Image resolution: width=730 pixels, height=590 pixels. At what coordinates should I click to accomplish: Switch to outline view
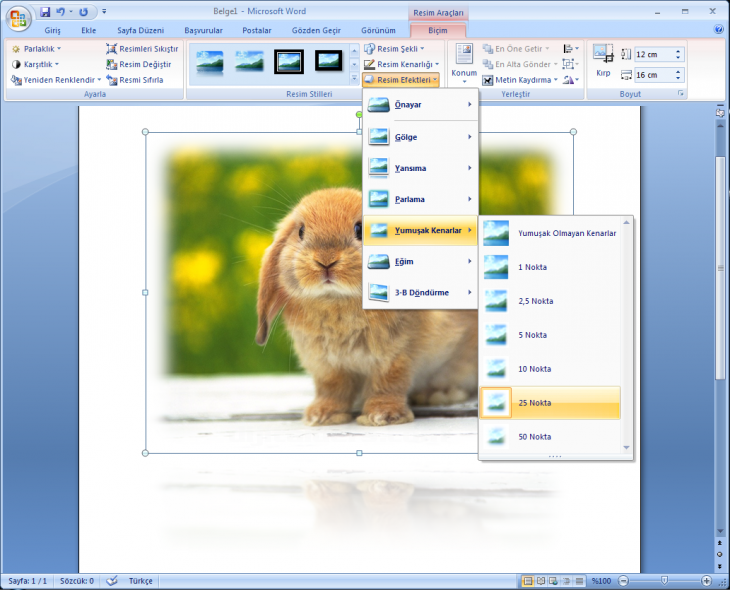point(567,581)
